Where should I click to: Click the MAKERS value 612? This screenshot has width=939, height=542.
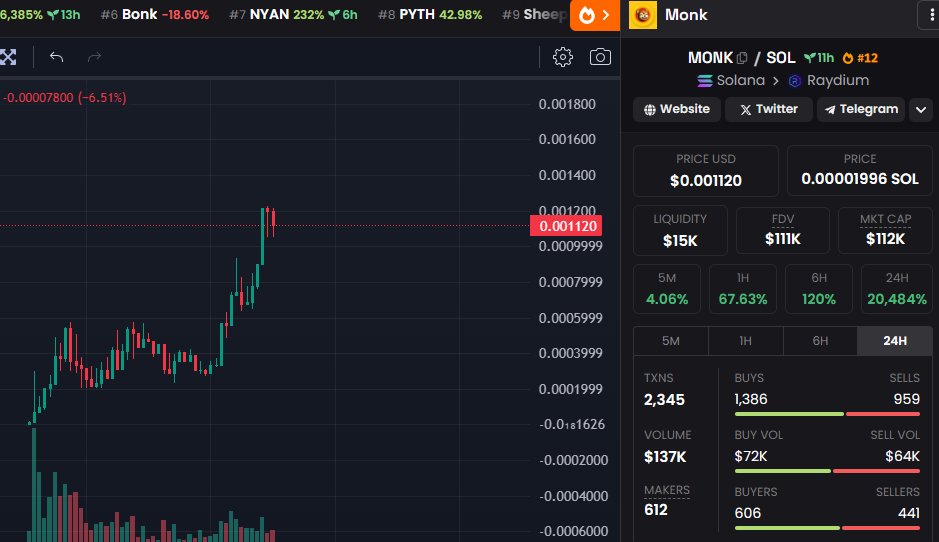coord(656,510)
